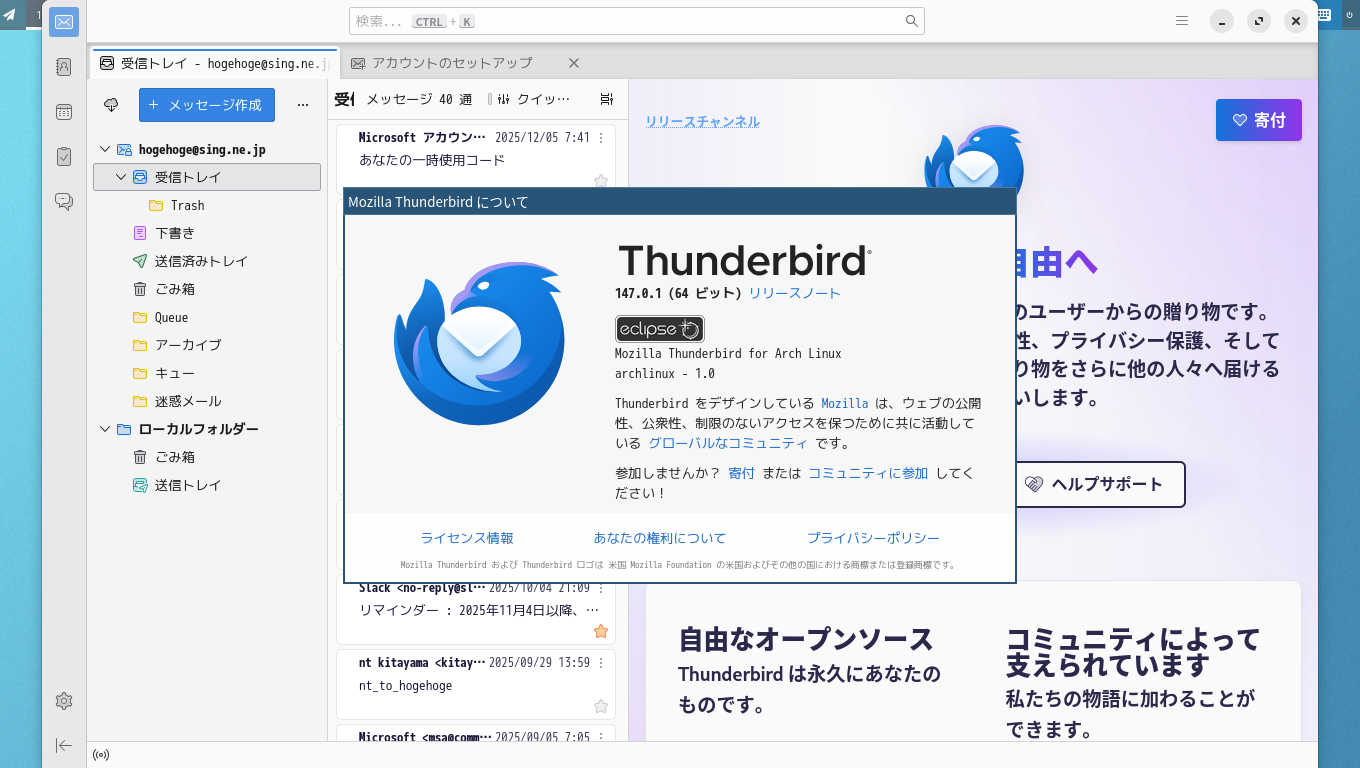The image size is (1360, 768).
Task: Open the コミュニティに参加 link
Action: (x=868, y=473)
